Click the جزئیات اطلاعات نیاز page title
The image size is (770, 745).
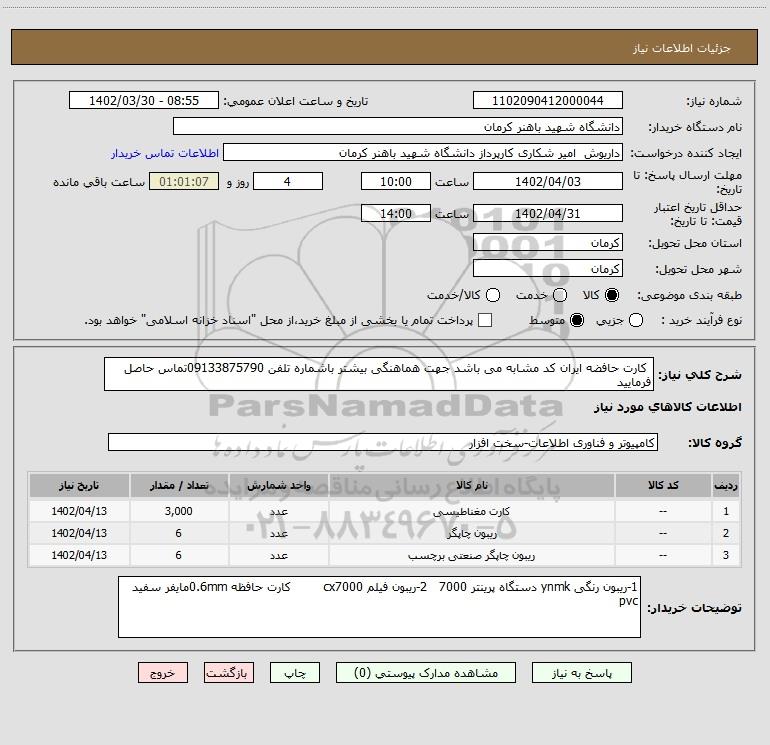(682, 48)
